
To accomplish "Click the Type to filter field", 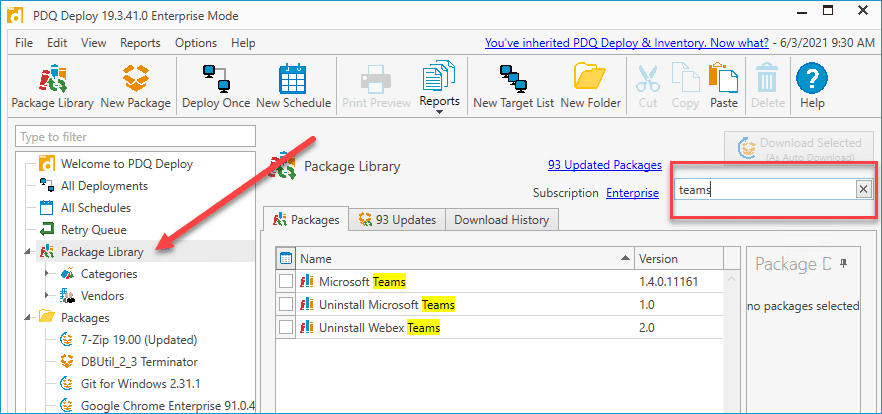I will pyautogui.click(x=135, y=137).
